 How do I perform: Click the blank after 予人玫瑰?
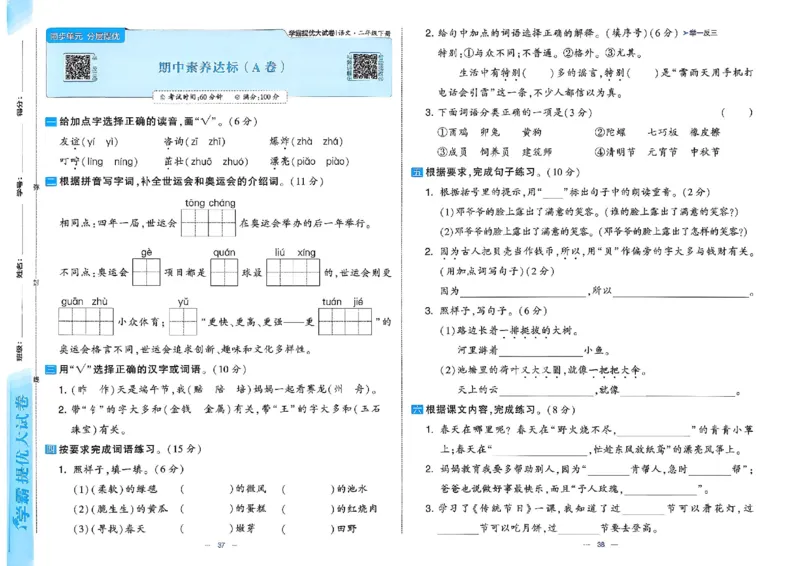click(x=661, y=489)
